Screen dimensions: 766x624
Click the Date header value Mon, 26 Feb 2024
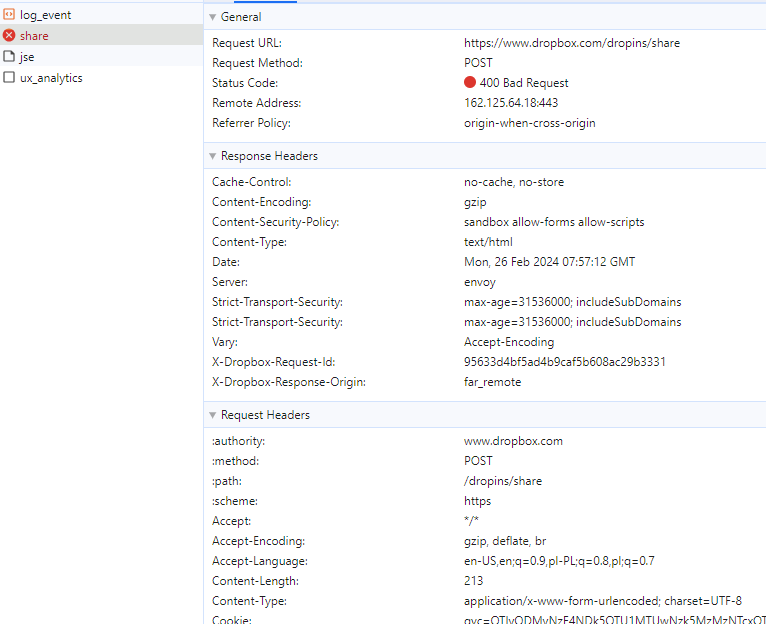(x=549, y=262)
